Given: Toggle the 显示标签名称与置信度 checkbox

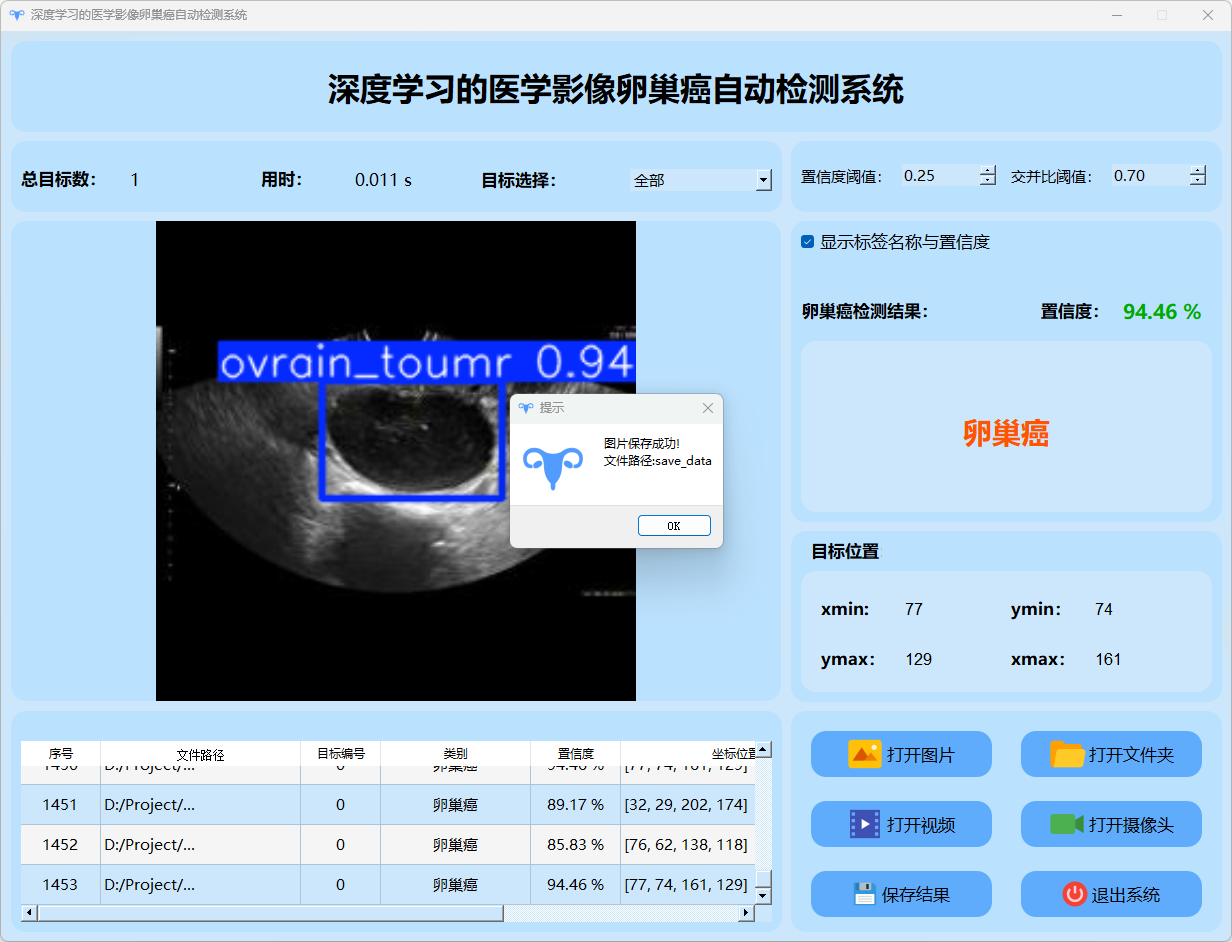Looking at the screenshot, I should coord(807,242).
